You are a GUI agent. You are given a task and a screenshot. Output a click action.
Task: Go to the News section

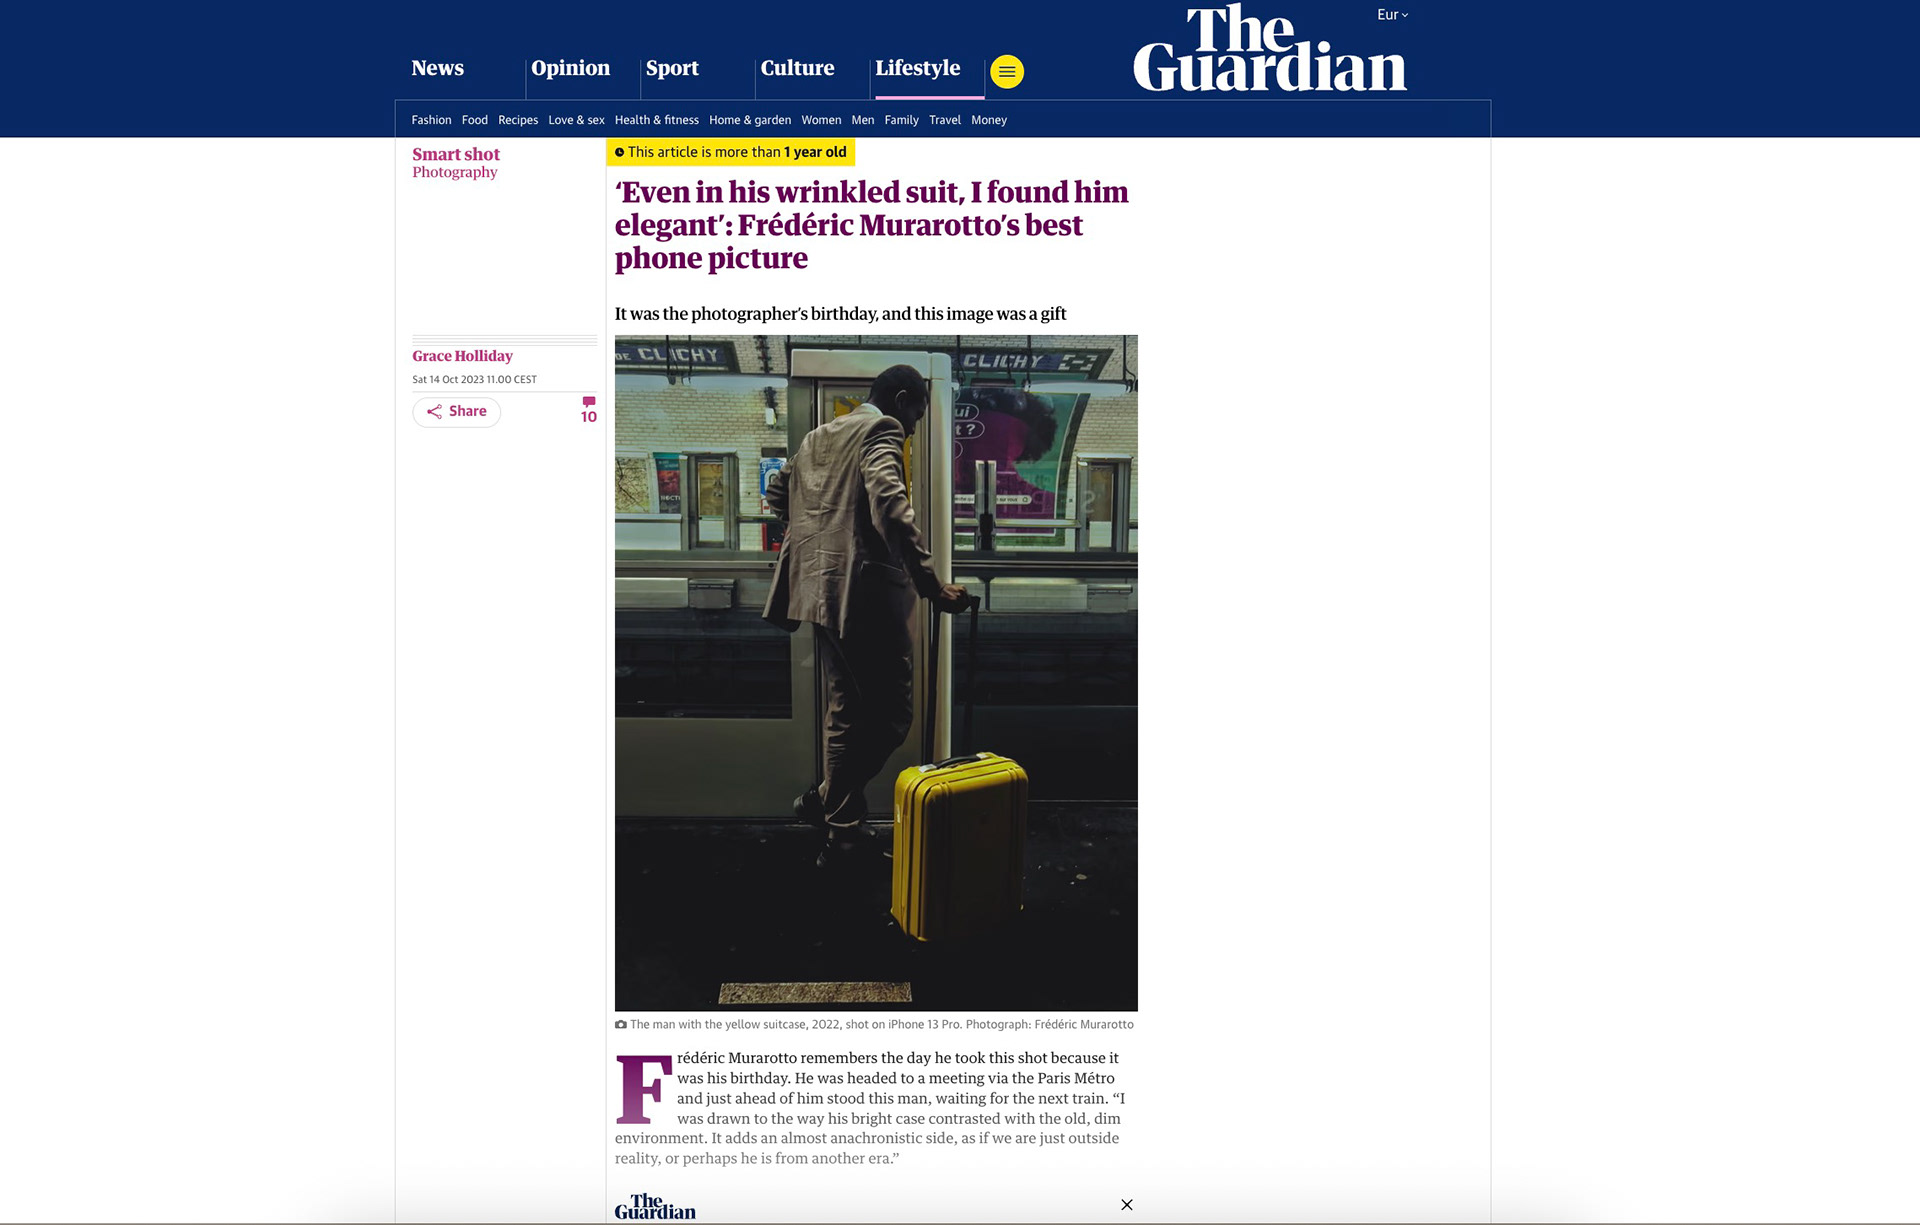coord(438,68)
